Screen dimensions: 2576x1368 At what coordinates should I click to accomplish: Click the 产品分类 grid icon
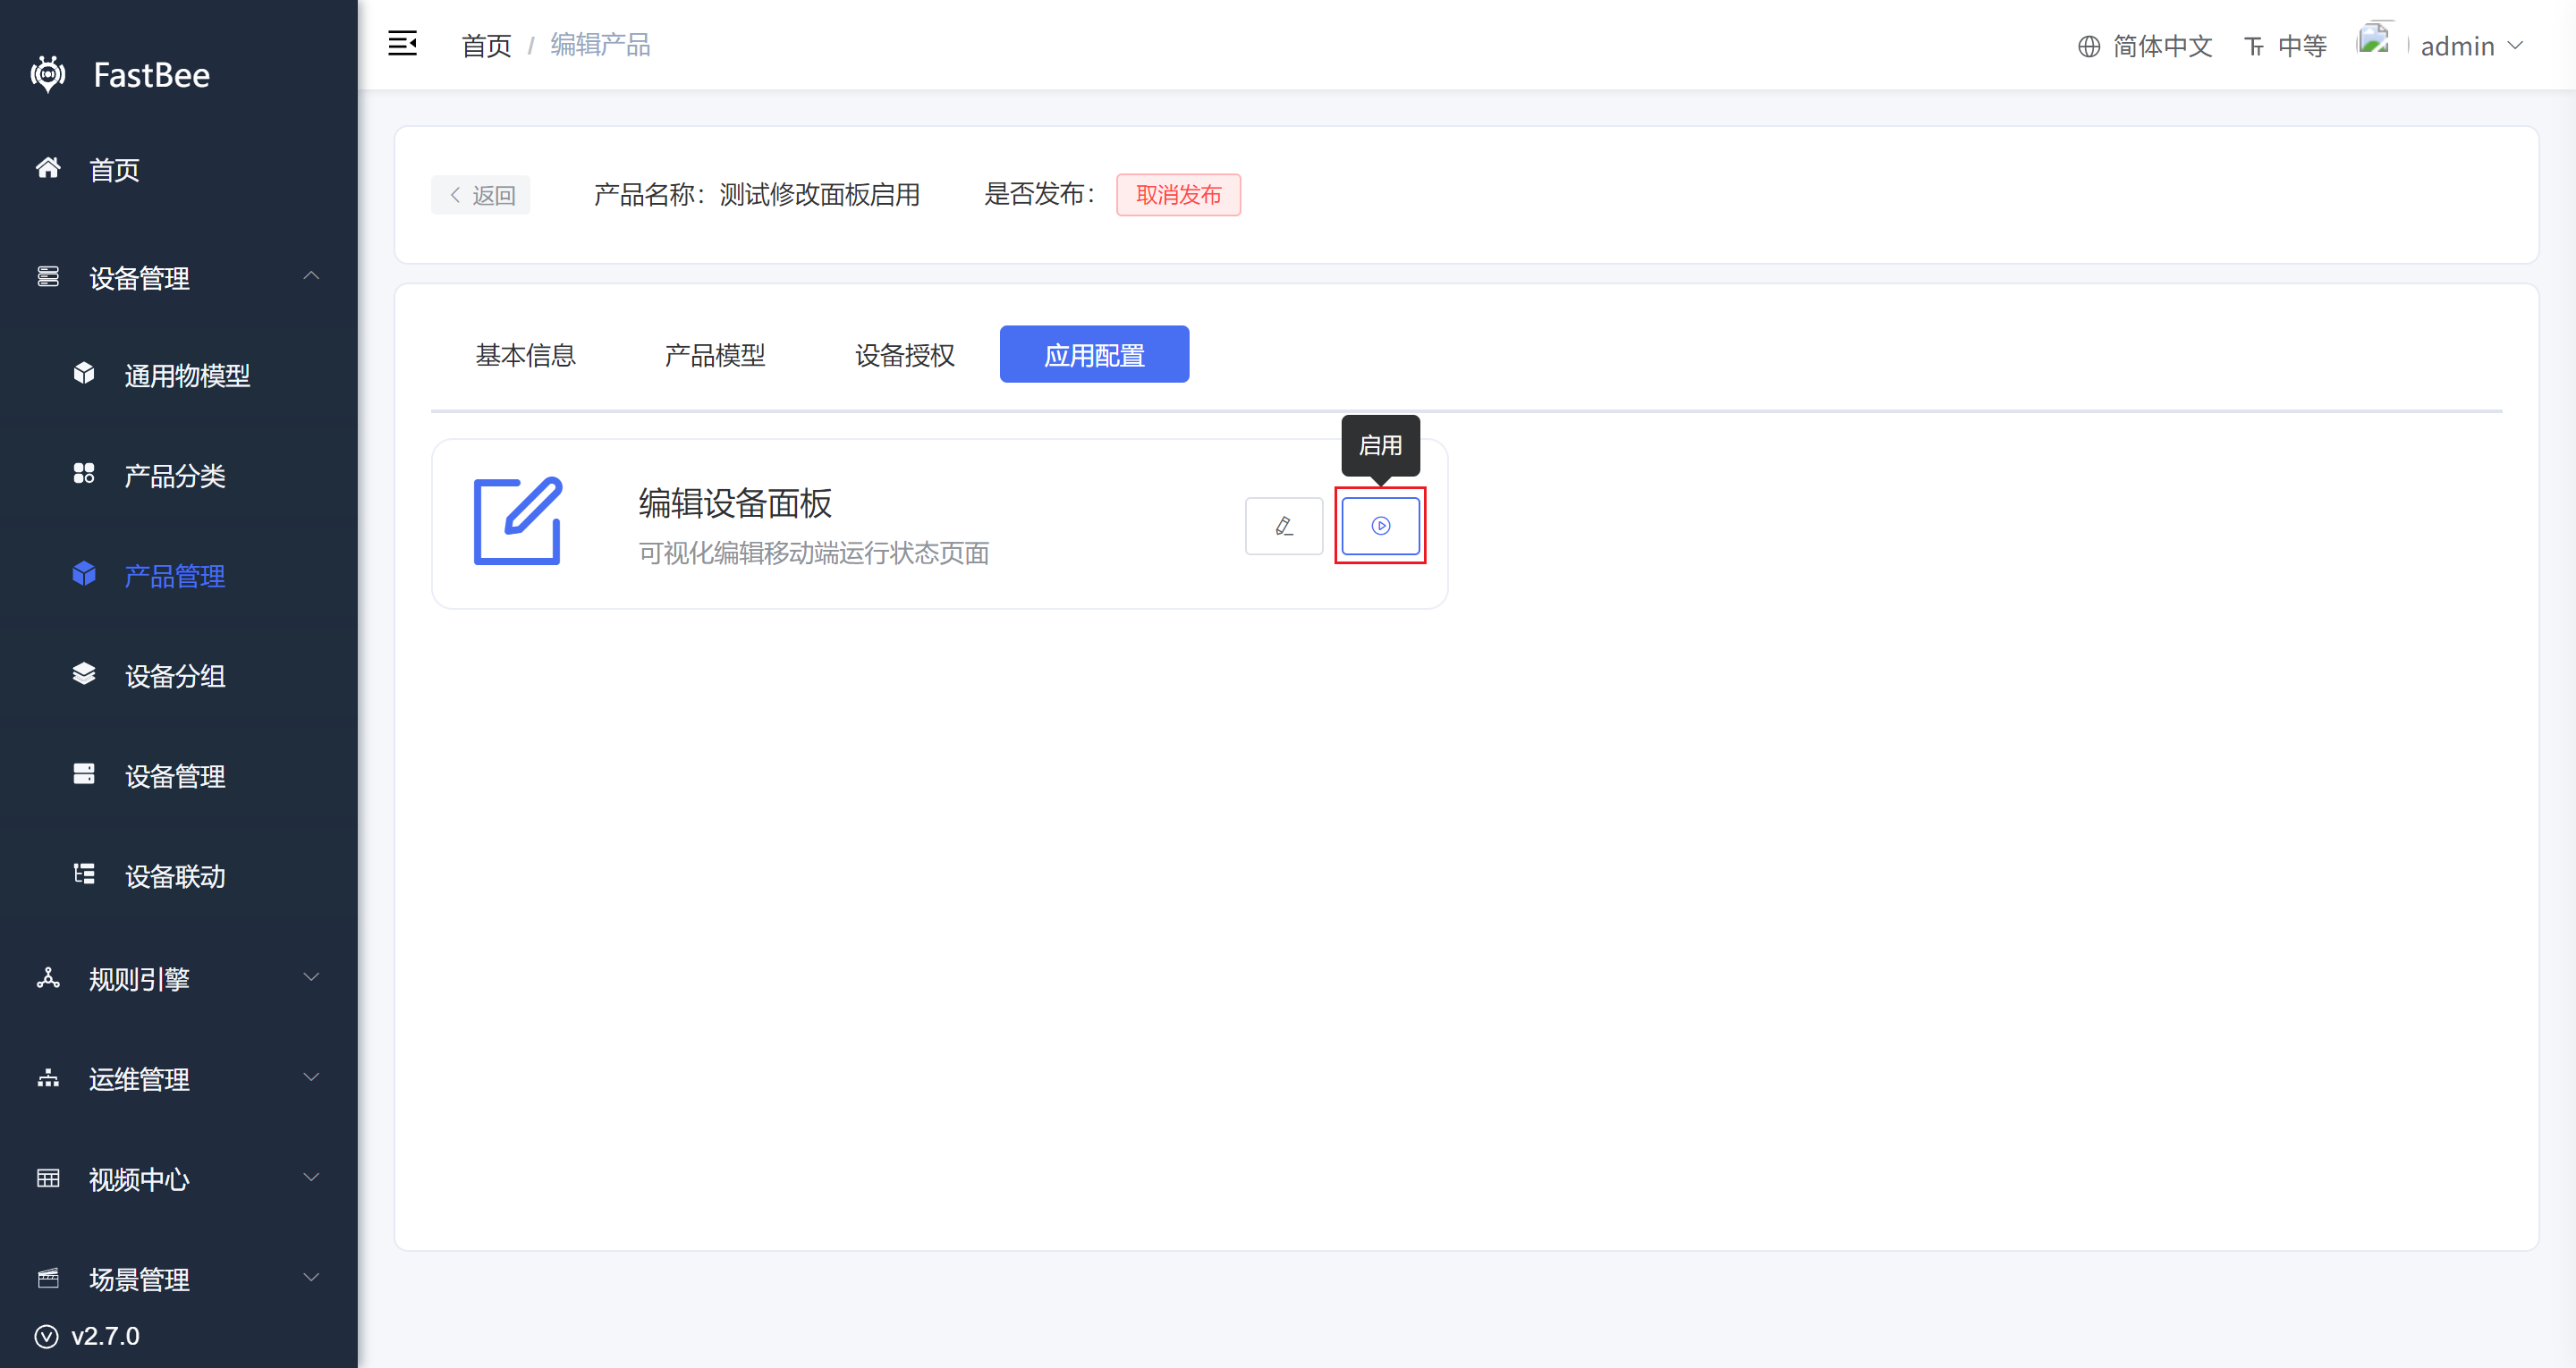tap(84, 474)
